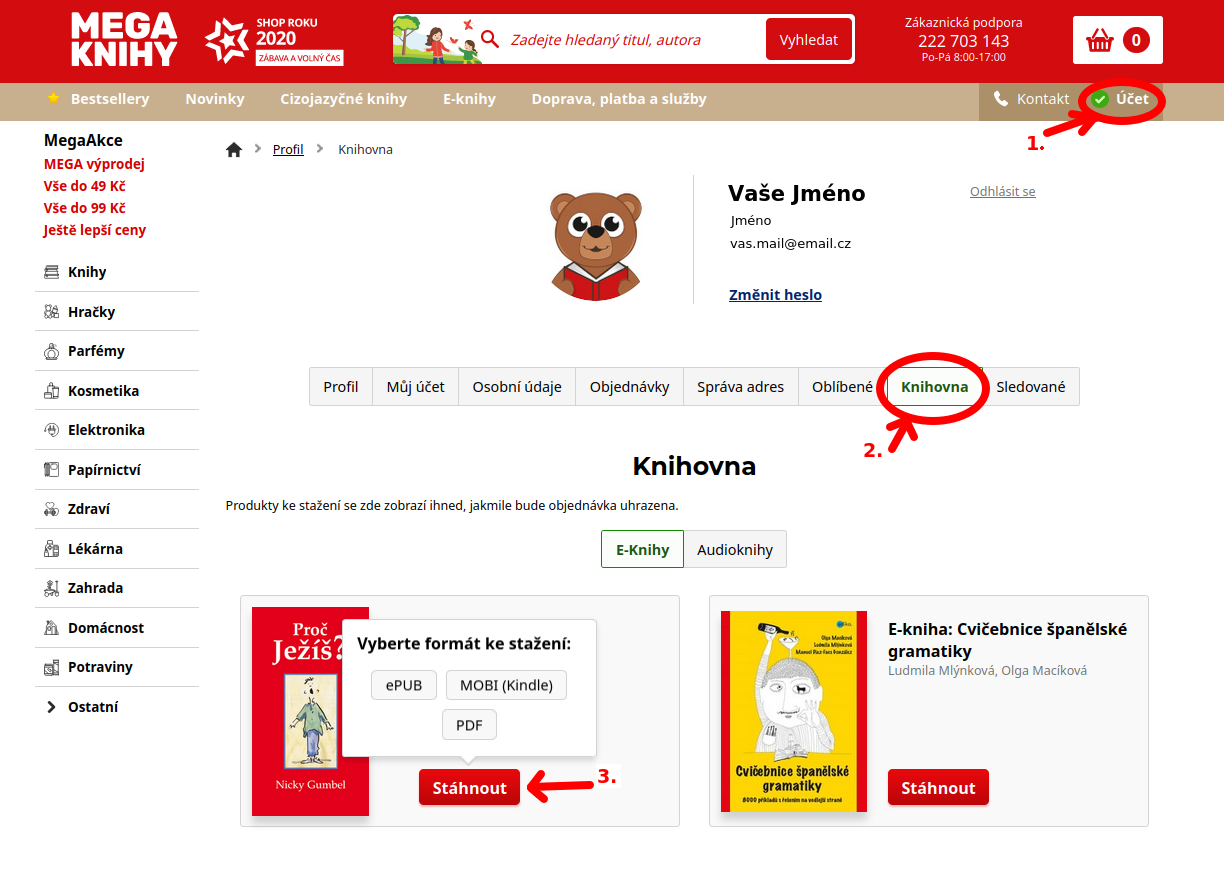This screenshot has width=1224, height=894.
Task: Select the ePUB download format
Action: pos(404,685)
